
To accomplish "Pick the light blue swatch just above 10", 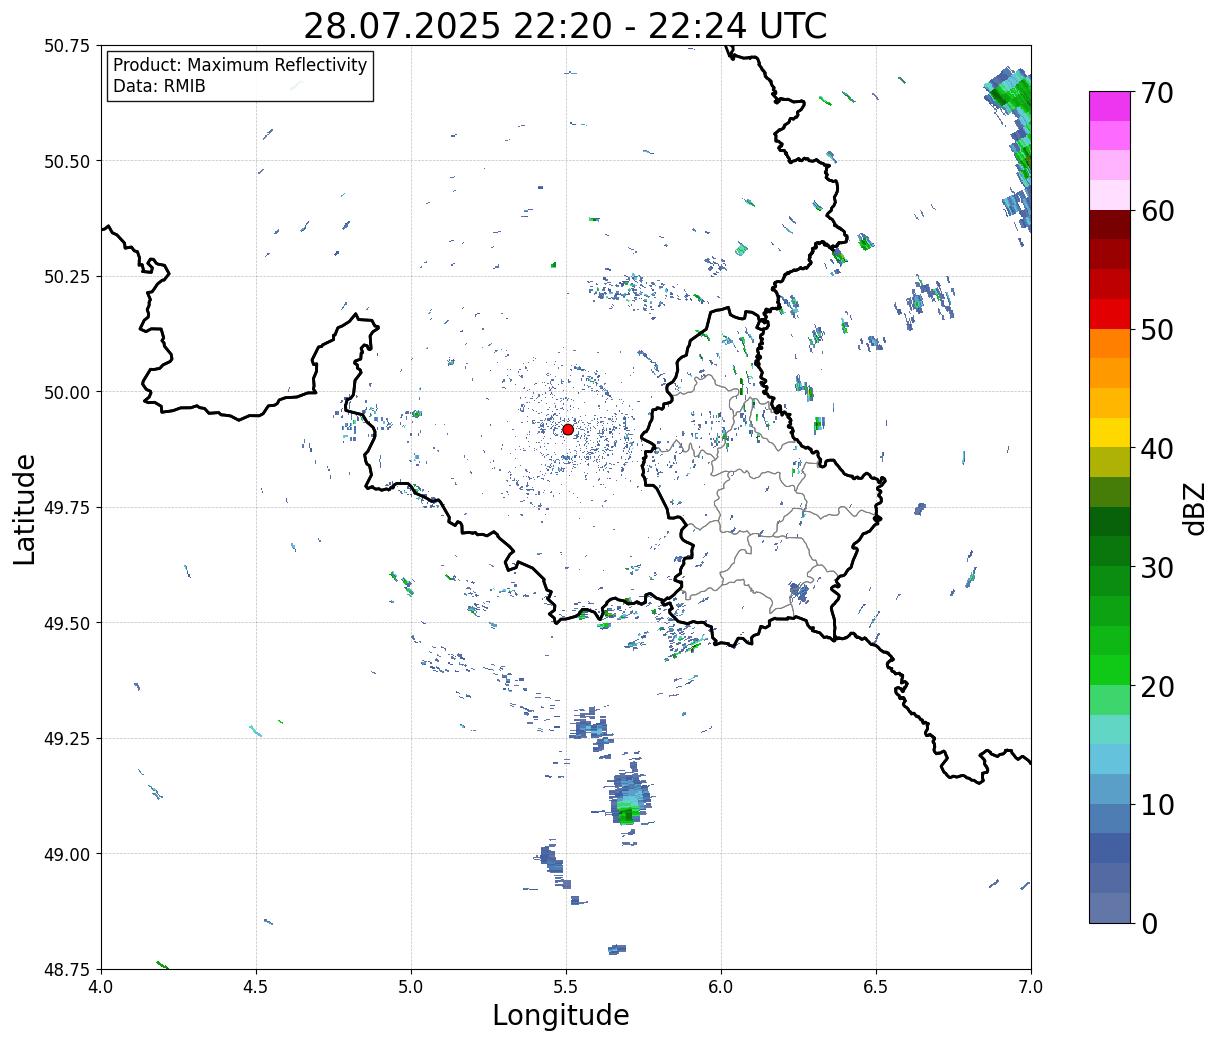I will pyautogui.click(x=1110, y=789).
